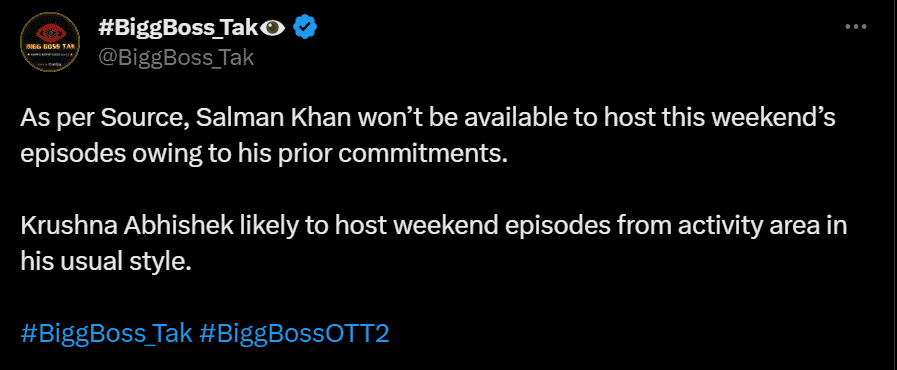Follow the #BiggBoss_Tak hashtag in the tweet body
This screenshot has width=897, height=370.
[106, 333]
